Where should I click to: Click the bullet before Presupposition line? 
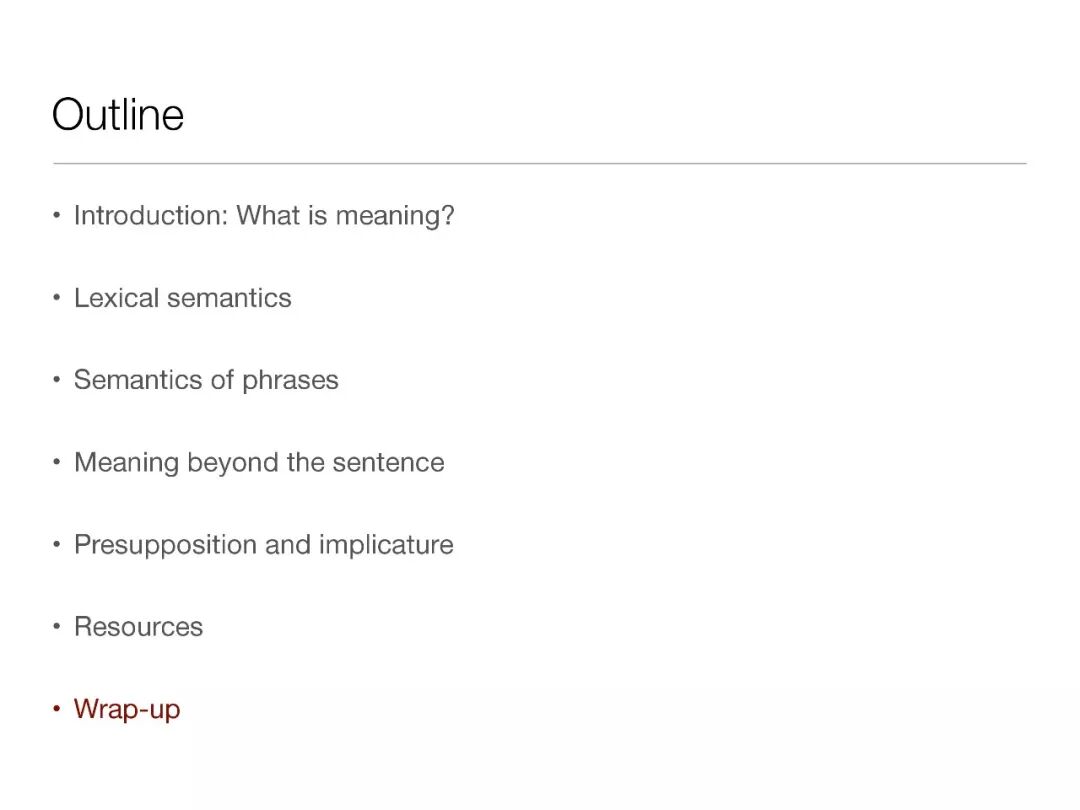click(x=57, y=546)
